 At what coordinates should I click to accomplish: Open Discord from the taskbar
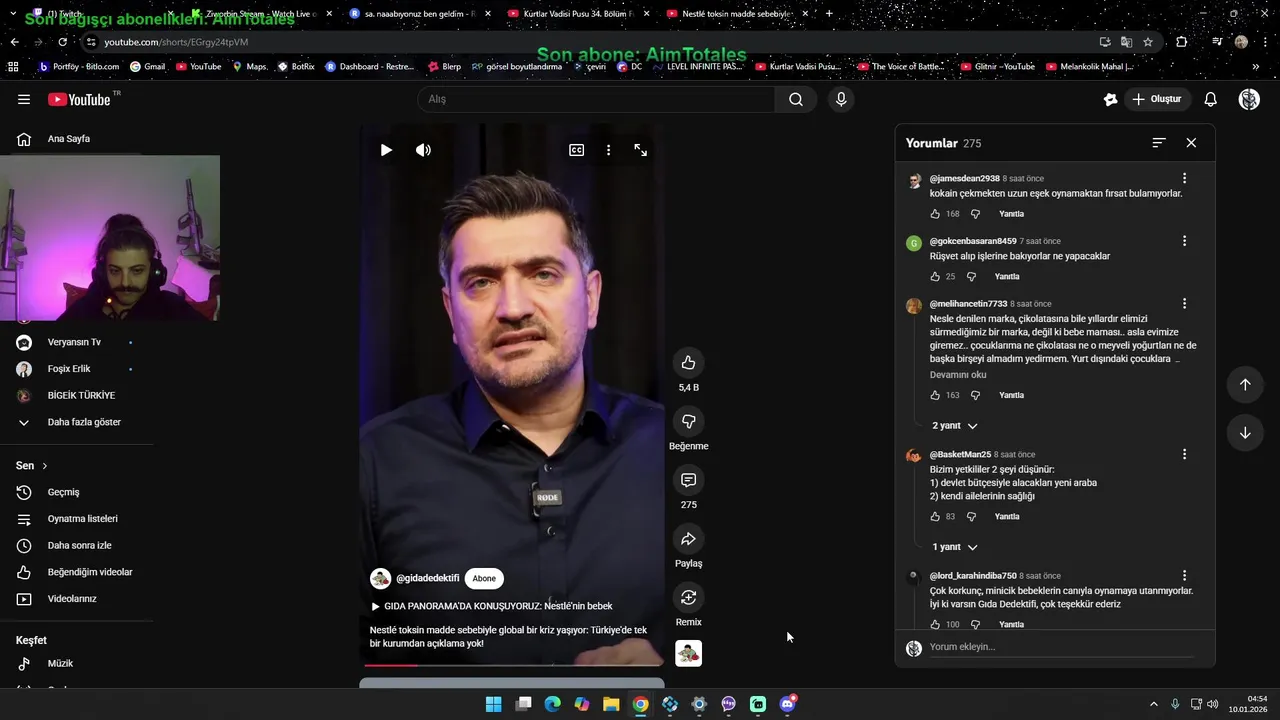[788, 704]
